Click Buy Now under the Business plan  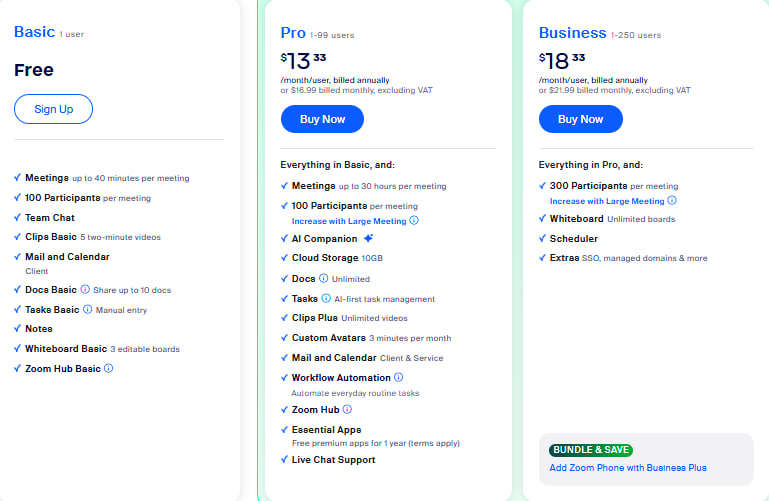coord(580,119)
